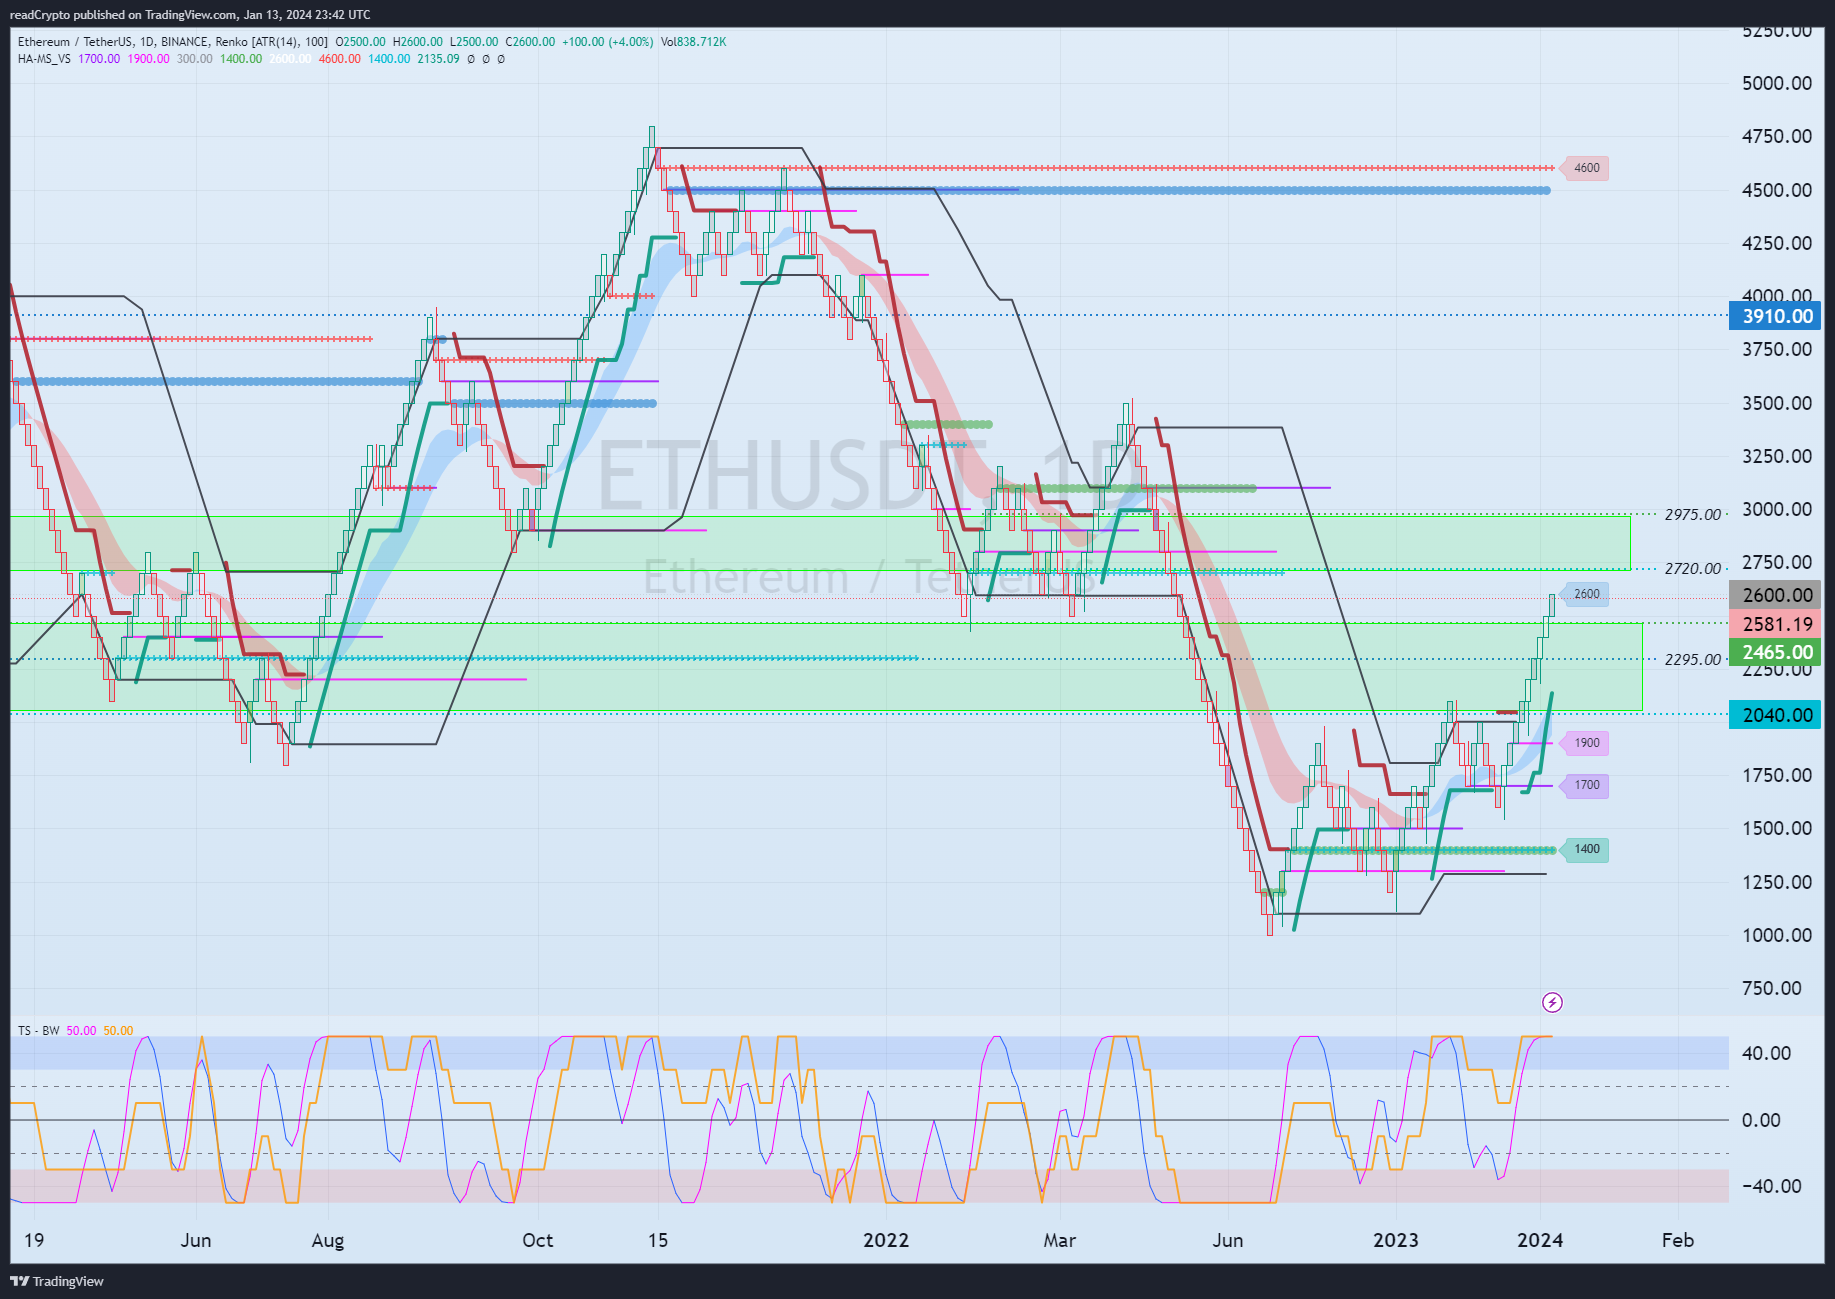The width and height of the screenshot is (1835, 1299).
Task: Select the blue 3910.00 price label
Action: point(1775,316)
